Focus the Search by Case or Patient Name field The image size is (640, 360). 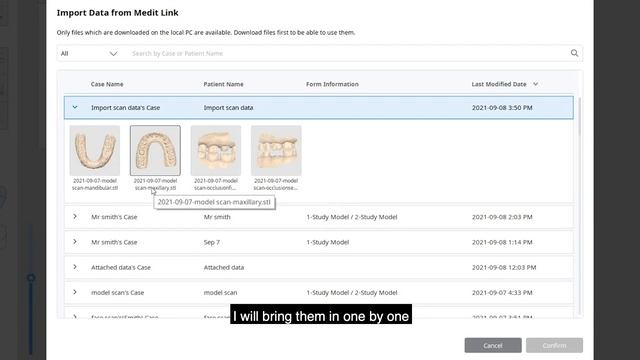[x=347, y=53]
